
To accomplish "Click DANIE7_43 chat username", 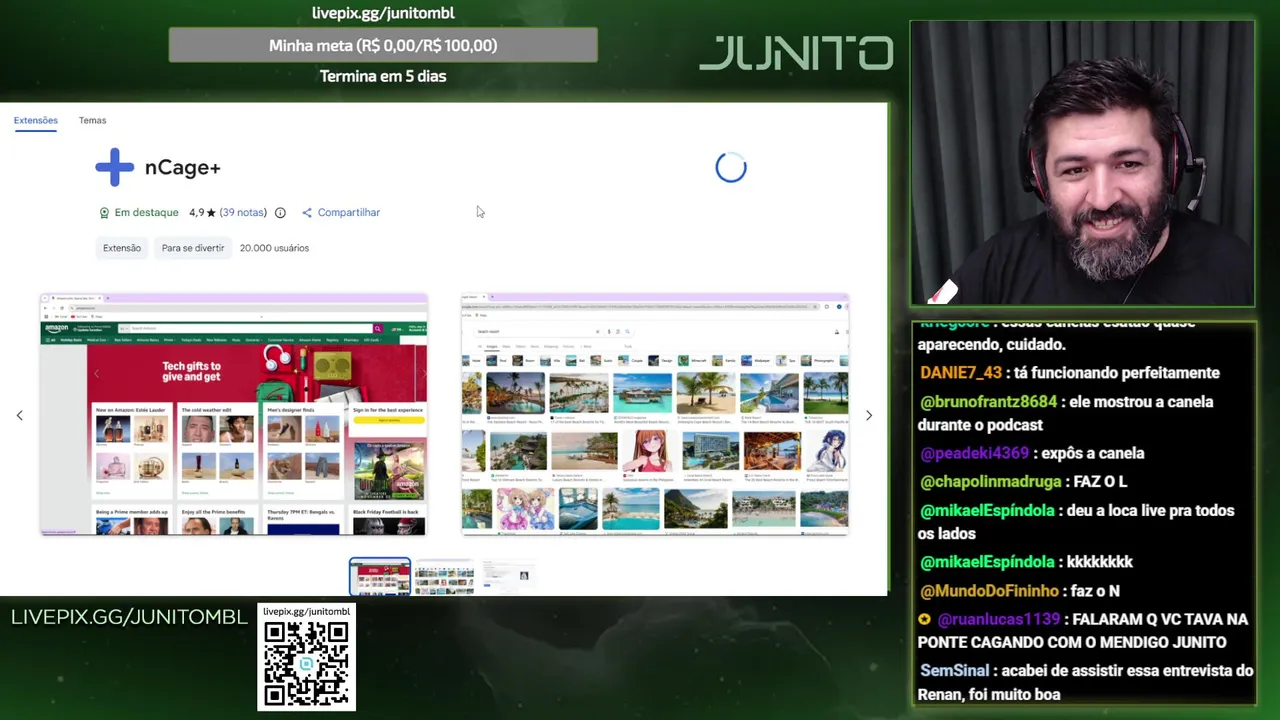I will [961, 373].
